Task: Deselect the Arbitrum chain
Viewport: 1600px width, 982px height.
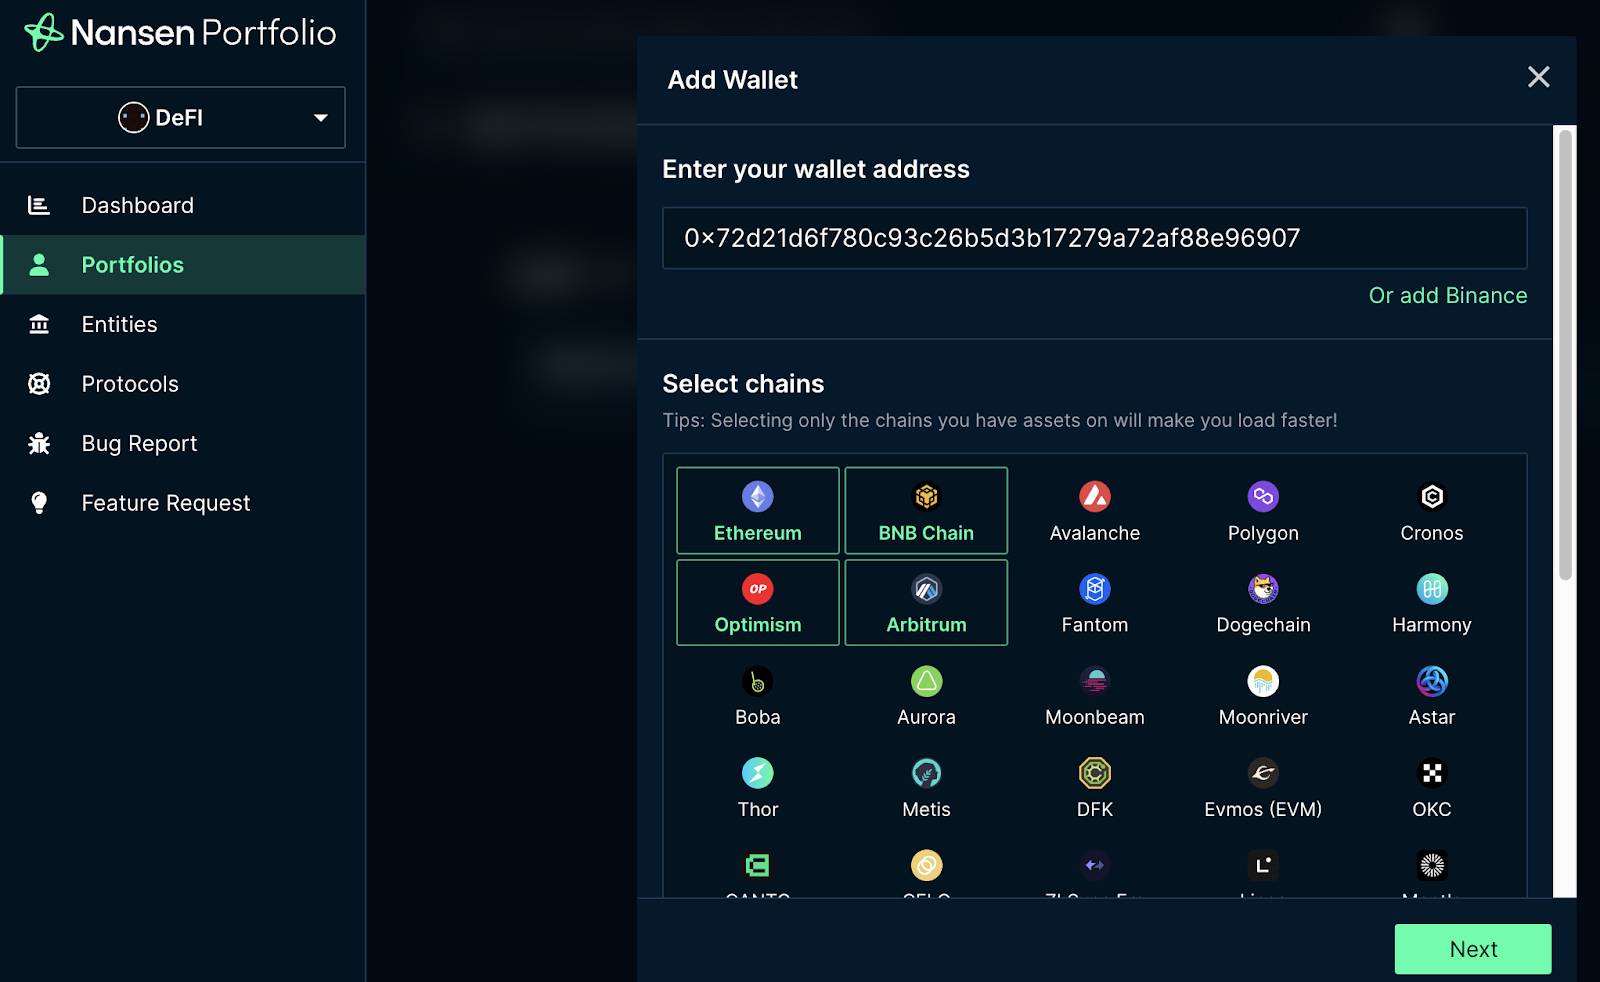Action: pyautogui.click(x=926, y=602)
